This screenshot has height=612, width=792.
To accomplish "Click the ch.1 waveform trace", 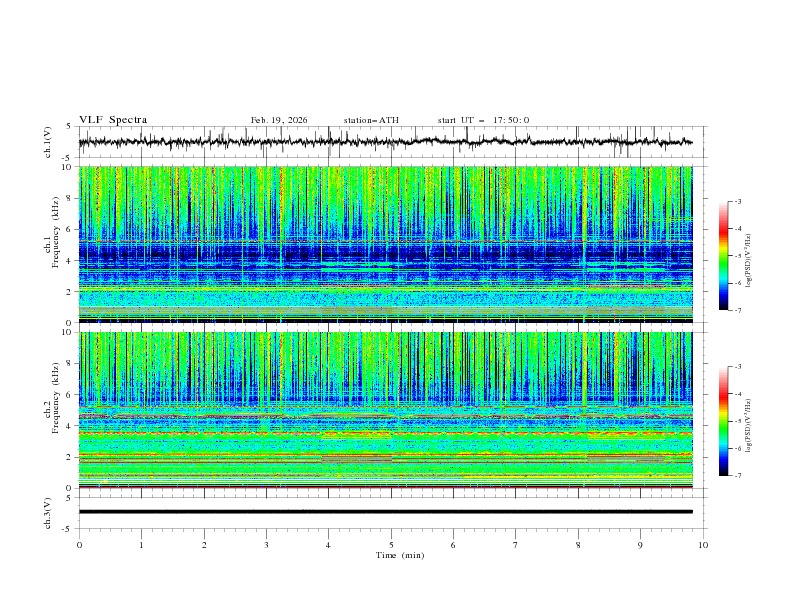I will click(385, 142).
